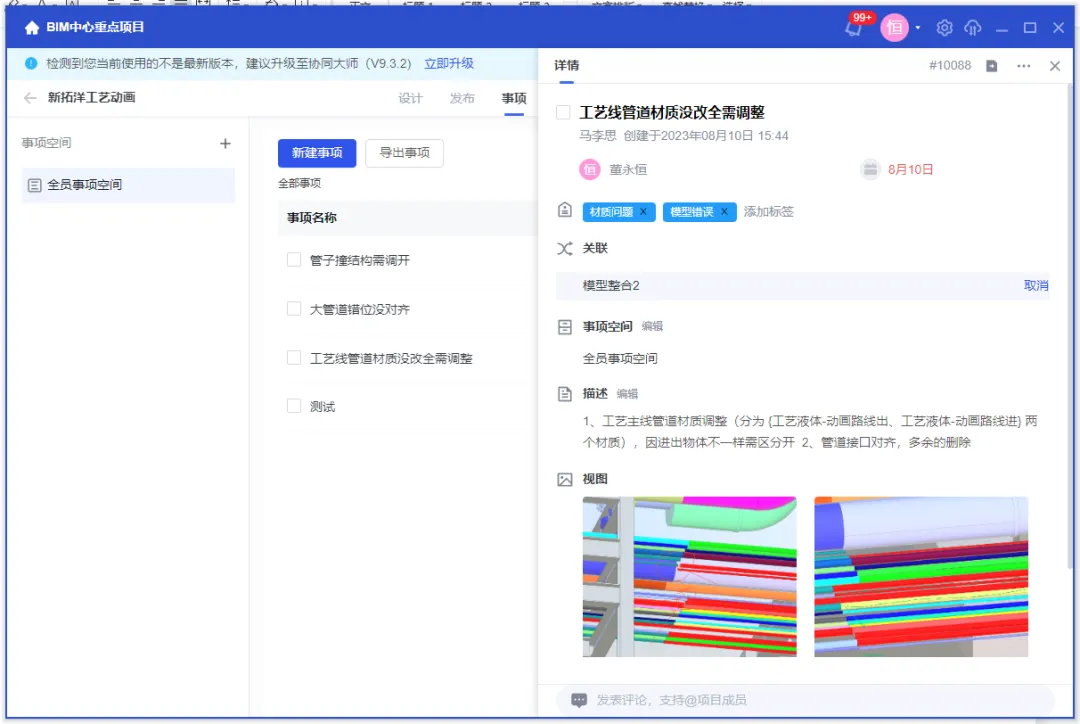Check the 管子撞结构需调开 checkbox
This screenshot has height=724, width=1080.
[294, 260]
